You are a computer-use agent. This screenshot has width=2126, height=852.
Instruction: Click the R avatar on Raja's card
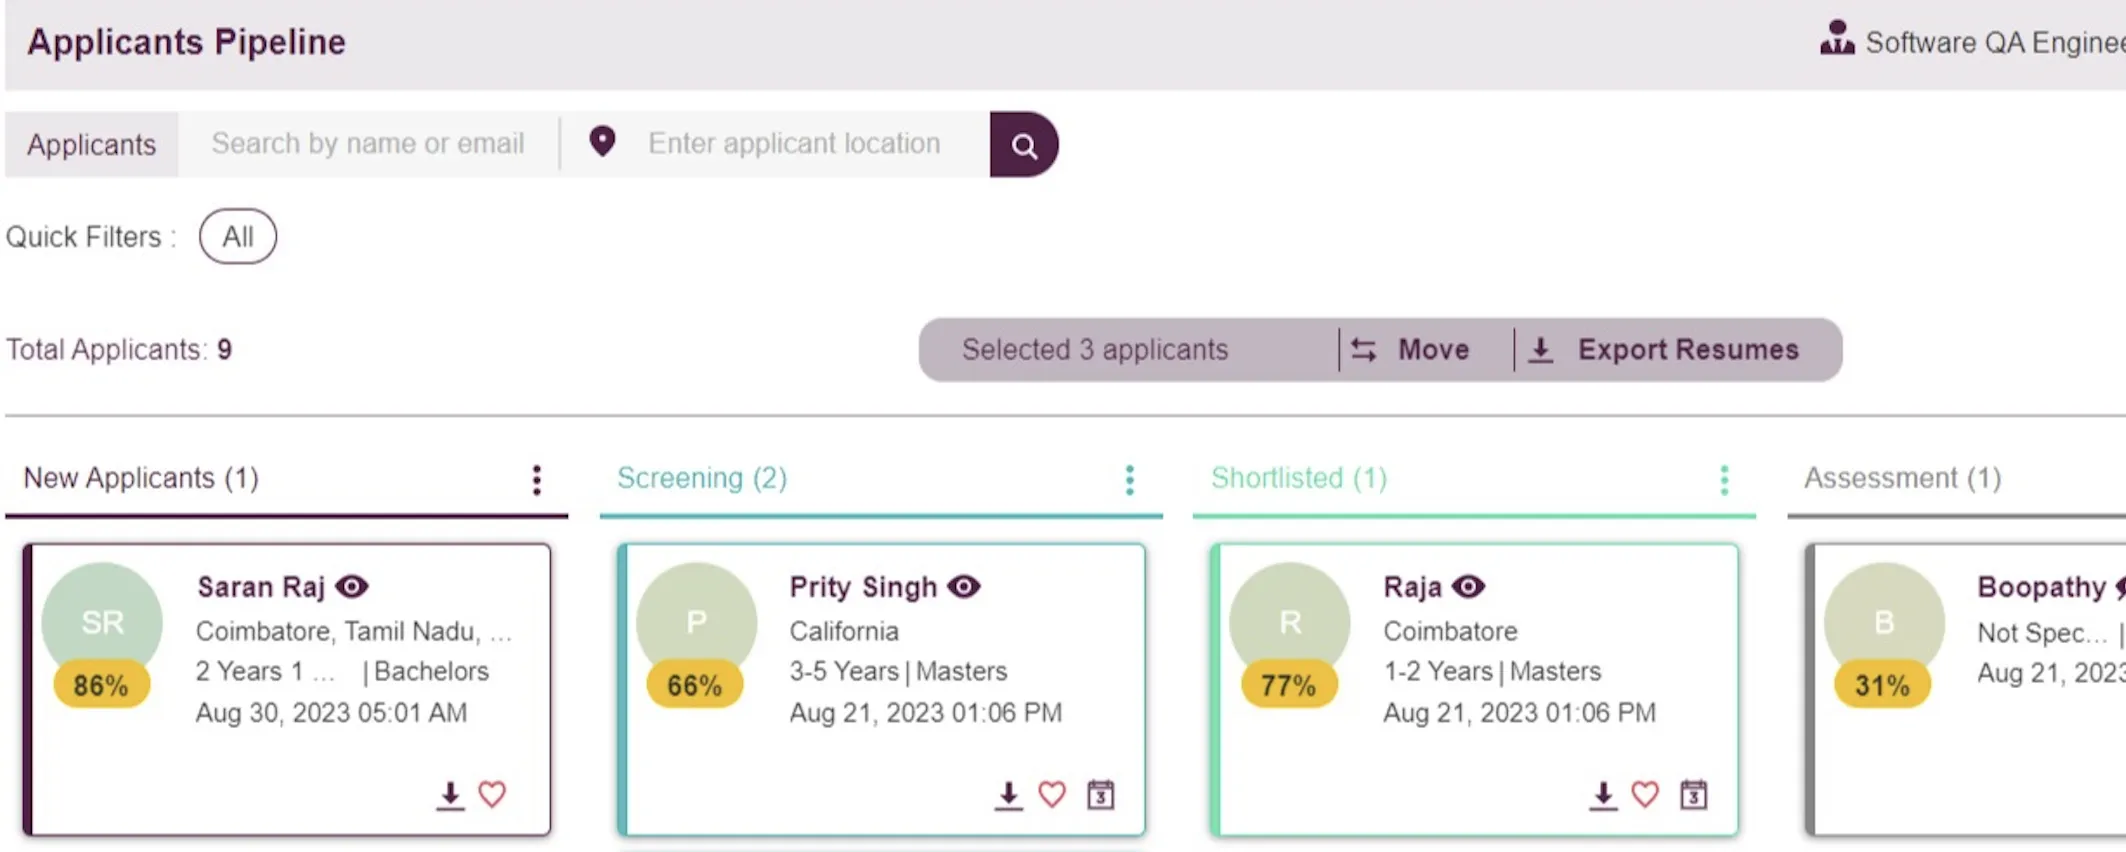coord(1290,622)
